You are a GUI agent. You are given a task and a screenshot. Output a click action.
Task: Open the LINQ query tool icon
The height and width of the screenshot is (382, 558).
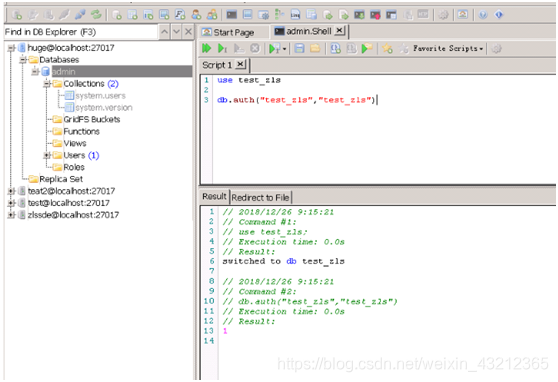point(295,15)
